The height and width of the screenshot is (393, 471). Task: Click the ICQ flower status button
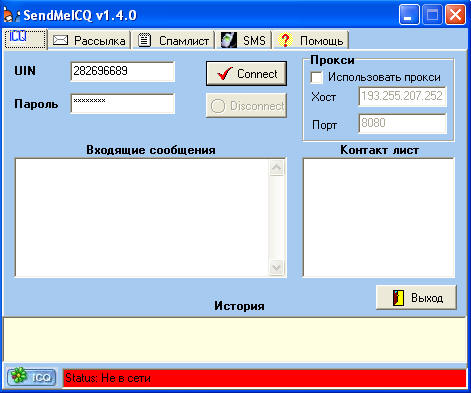click(x=32, y=377)
